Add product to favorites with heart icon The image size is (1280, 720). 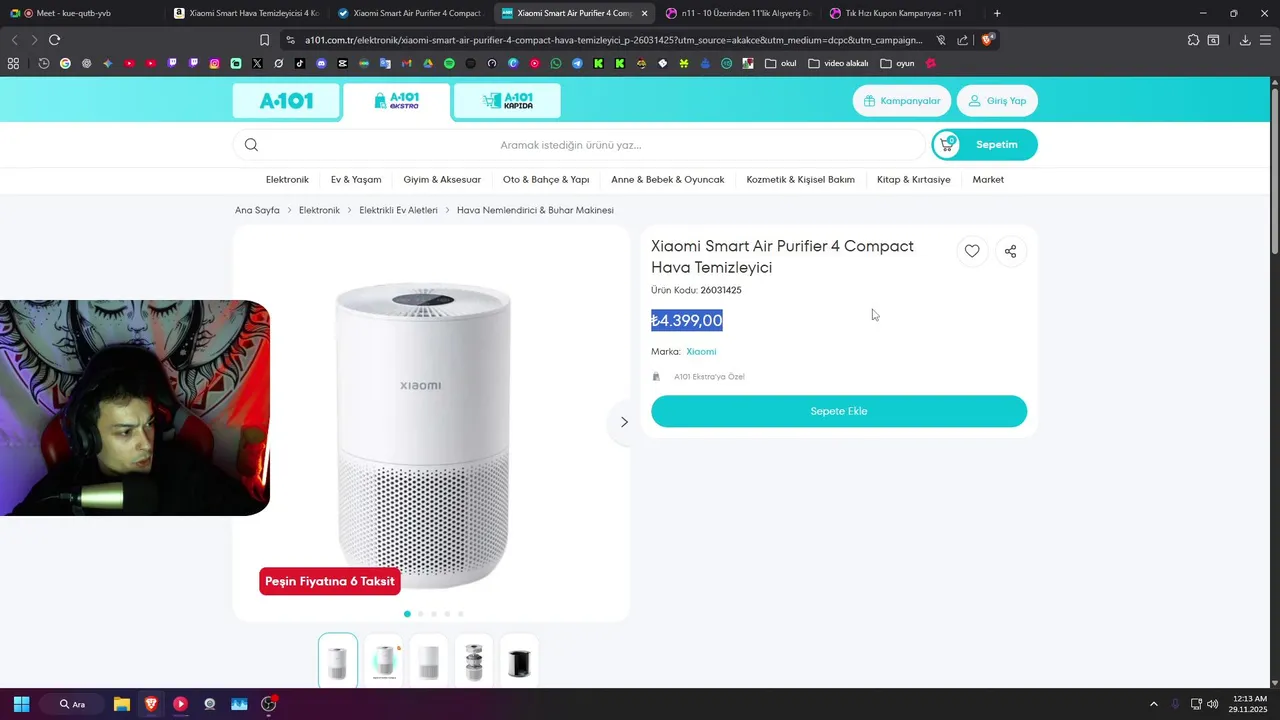[x=972, y=251]
